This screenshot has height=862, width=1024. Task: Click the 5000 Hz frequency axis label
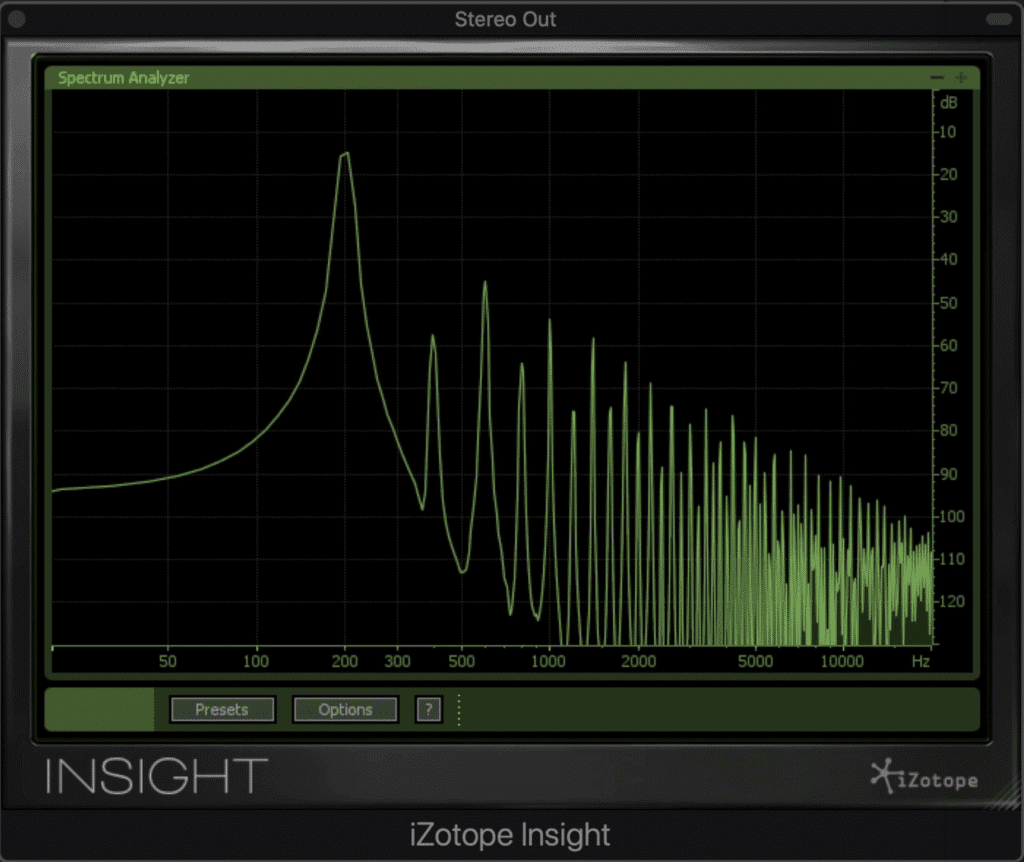(756, 662)
